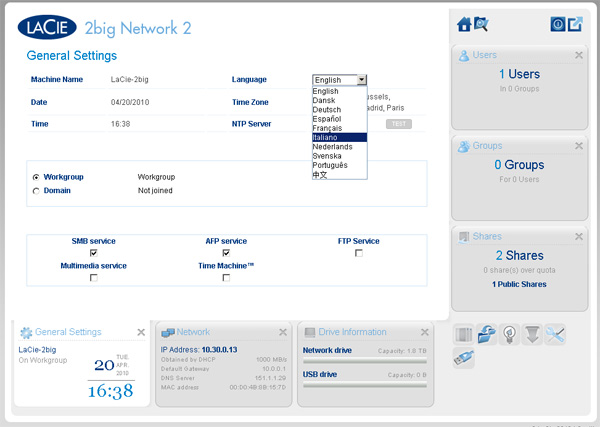600x427 pixels.
Task: Open the 0 Groups link
Action: pos(519,165)
